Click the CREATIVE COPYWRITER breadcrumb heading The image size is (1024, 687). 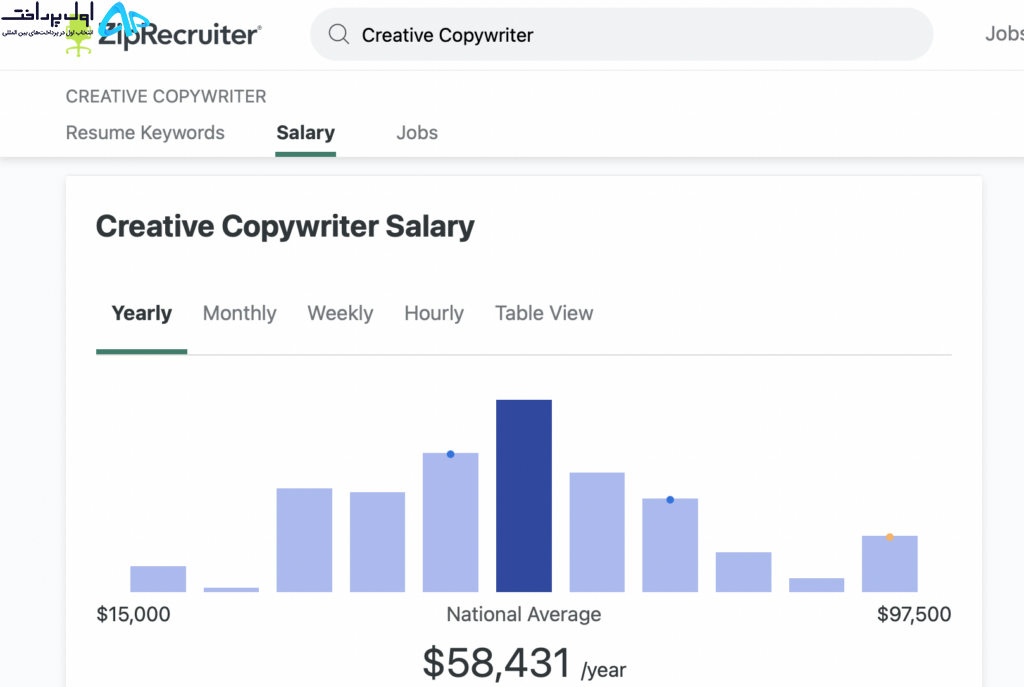[166, 97]
